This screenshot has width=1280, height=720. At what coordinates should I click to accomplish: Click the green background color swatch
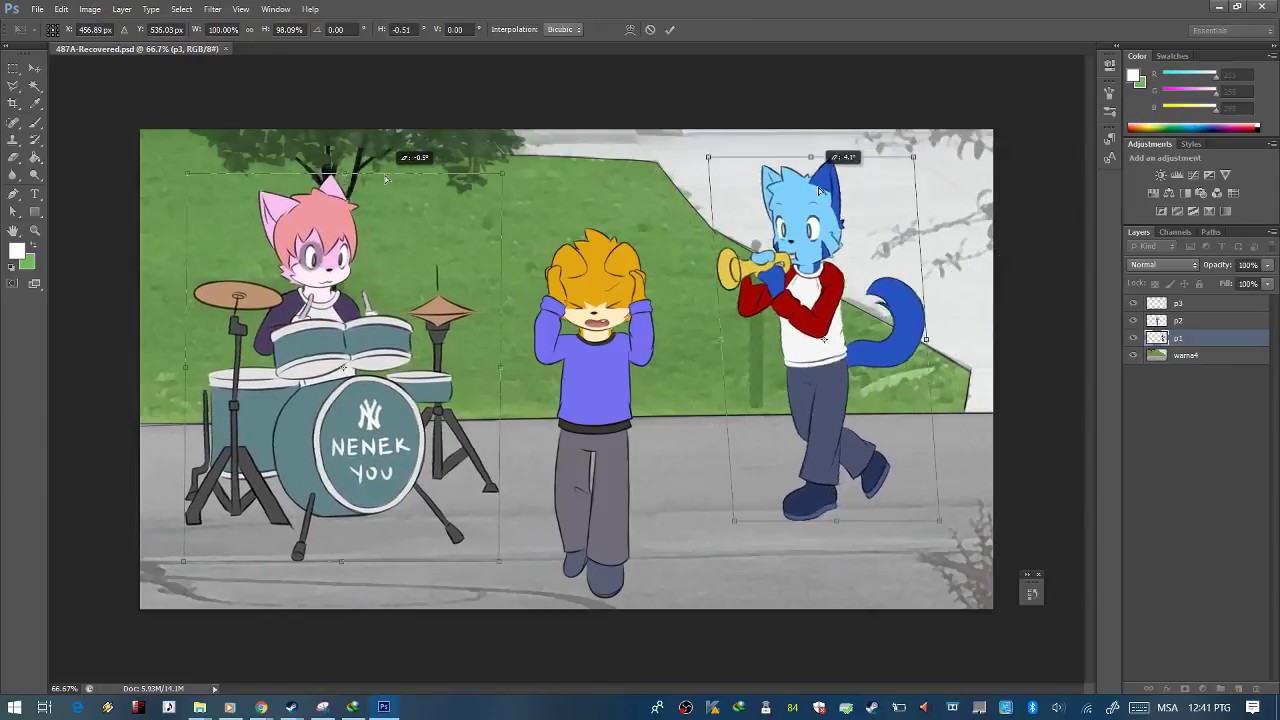[29, 263]
